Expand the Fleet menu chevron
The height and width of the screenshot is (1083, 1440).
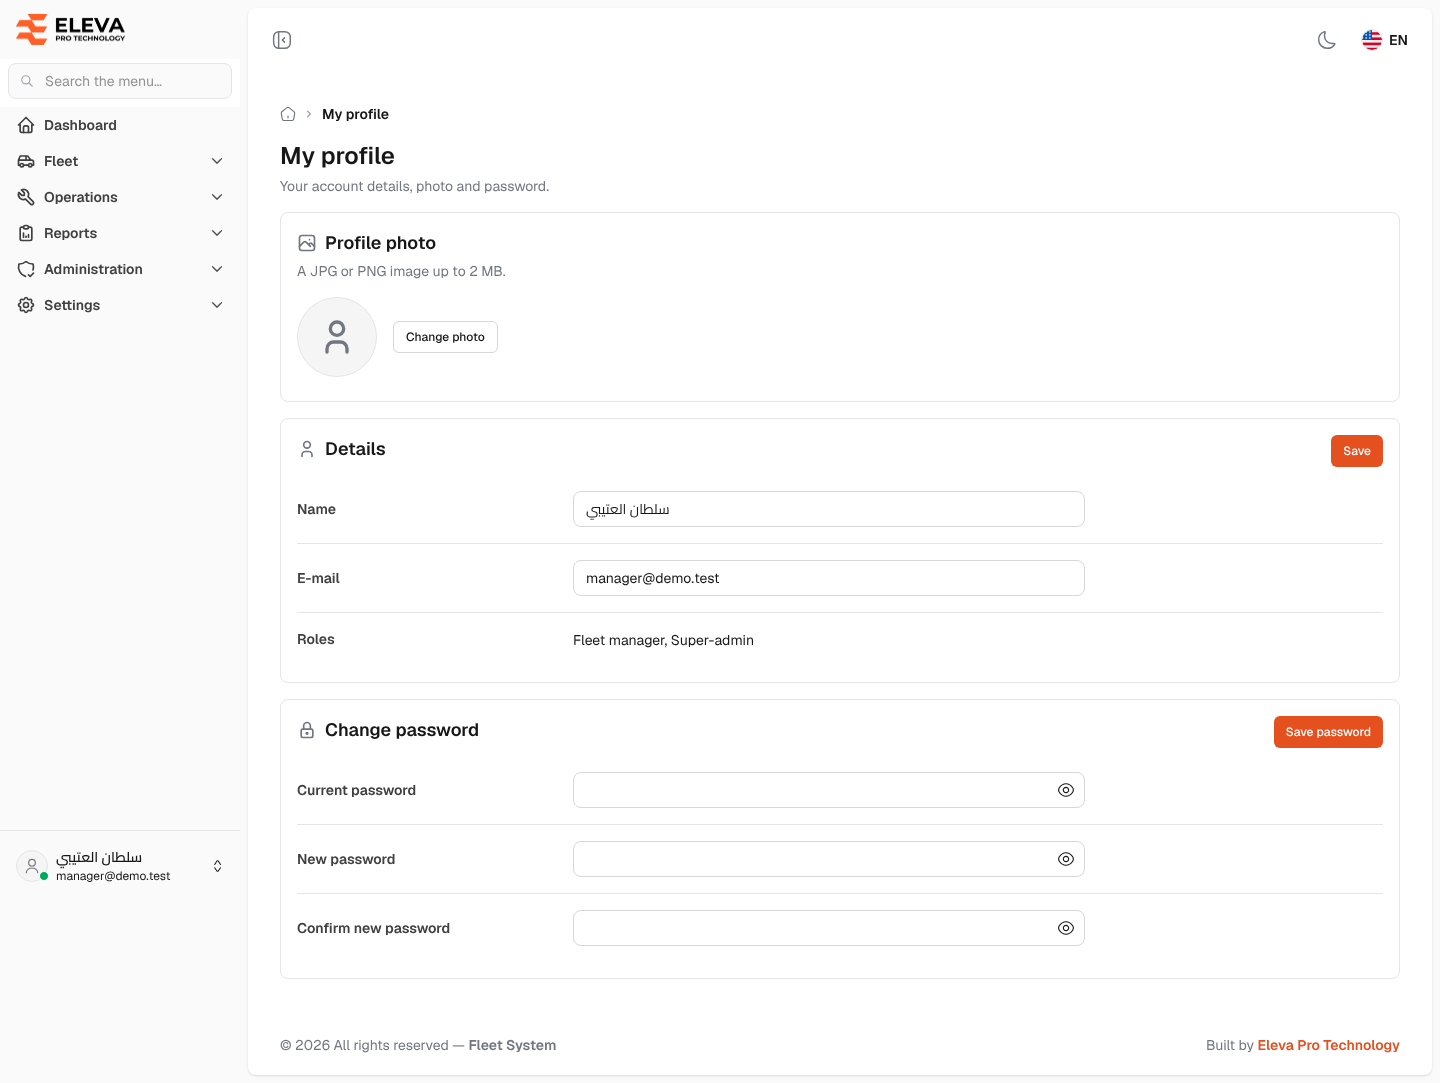point(217,161)
